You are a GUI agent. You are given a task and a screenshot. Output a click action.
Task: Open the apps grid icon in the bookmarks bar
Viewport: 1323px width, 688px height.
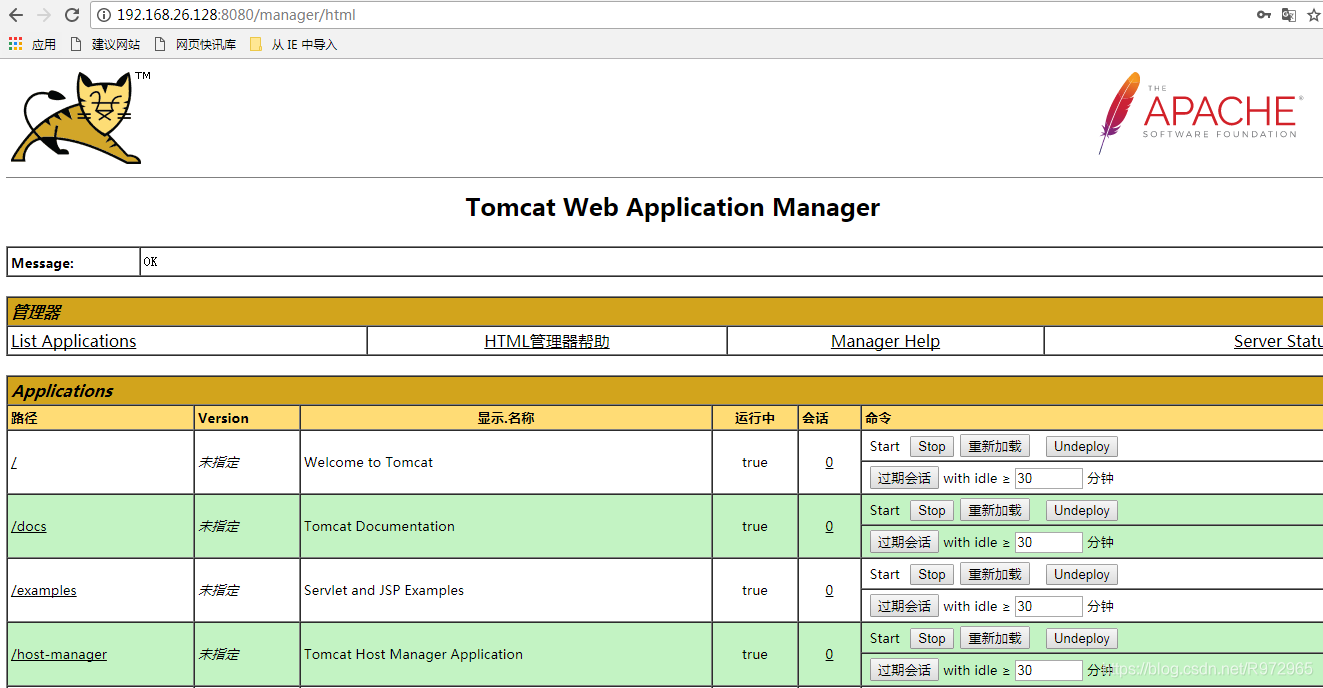point(15,44)
